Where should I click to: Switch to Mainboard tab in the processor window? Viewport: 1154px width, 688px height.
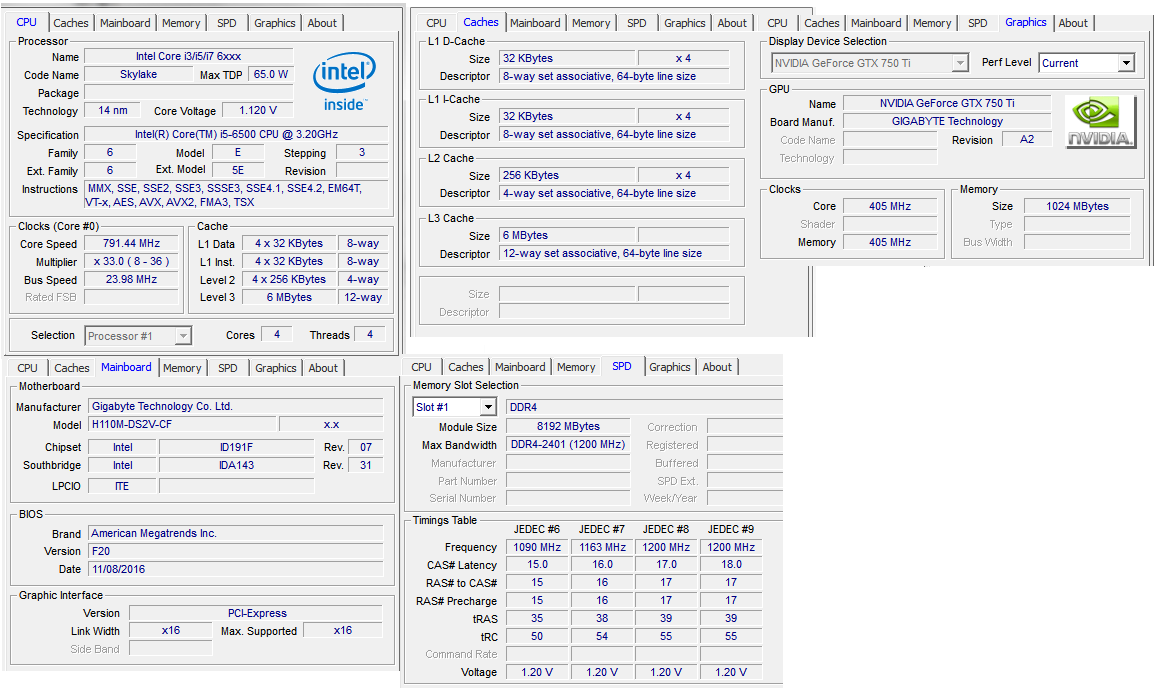[x=126, y=23]
